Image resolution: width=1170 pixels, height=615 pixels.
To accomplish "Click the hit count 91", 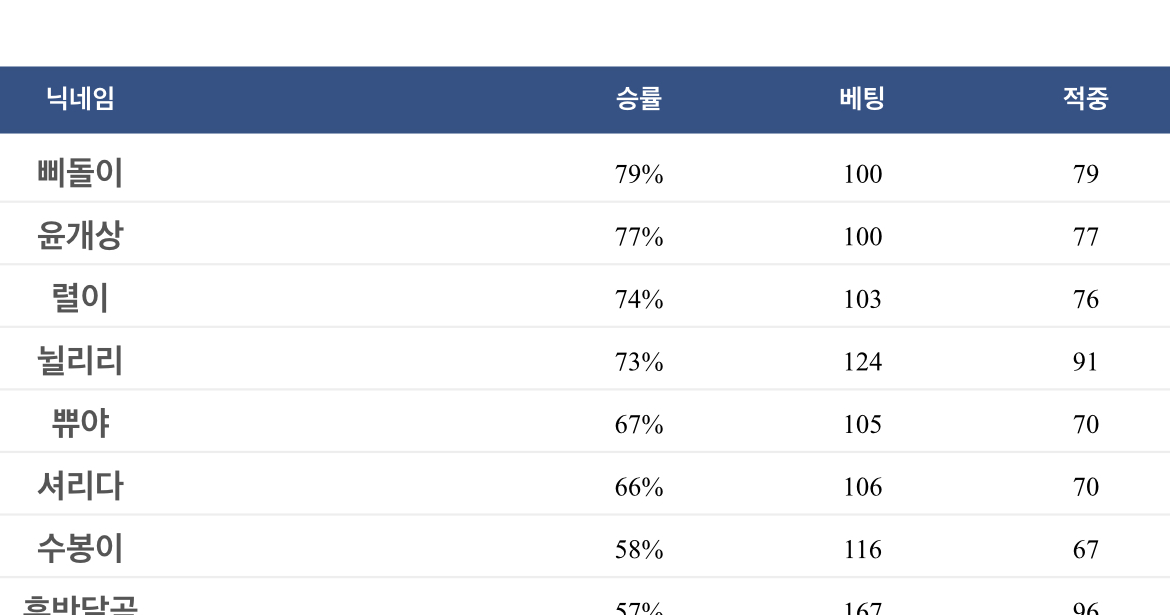I will coord(1086,362).
